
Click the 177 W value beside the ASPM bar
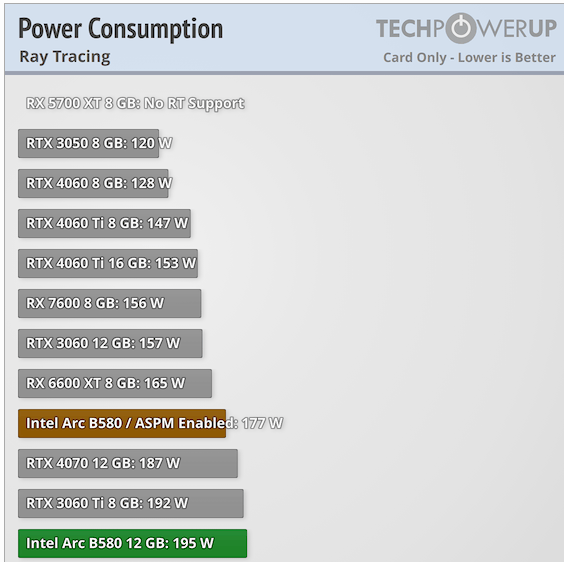click(x=262, y=423)
